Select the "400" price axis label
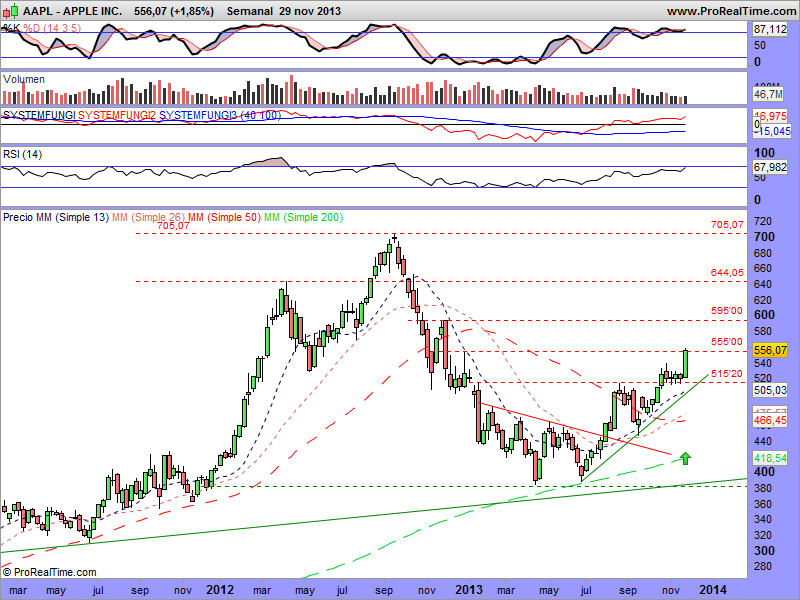The image size is (800, 600). coord(764,472)
